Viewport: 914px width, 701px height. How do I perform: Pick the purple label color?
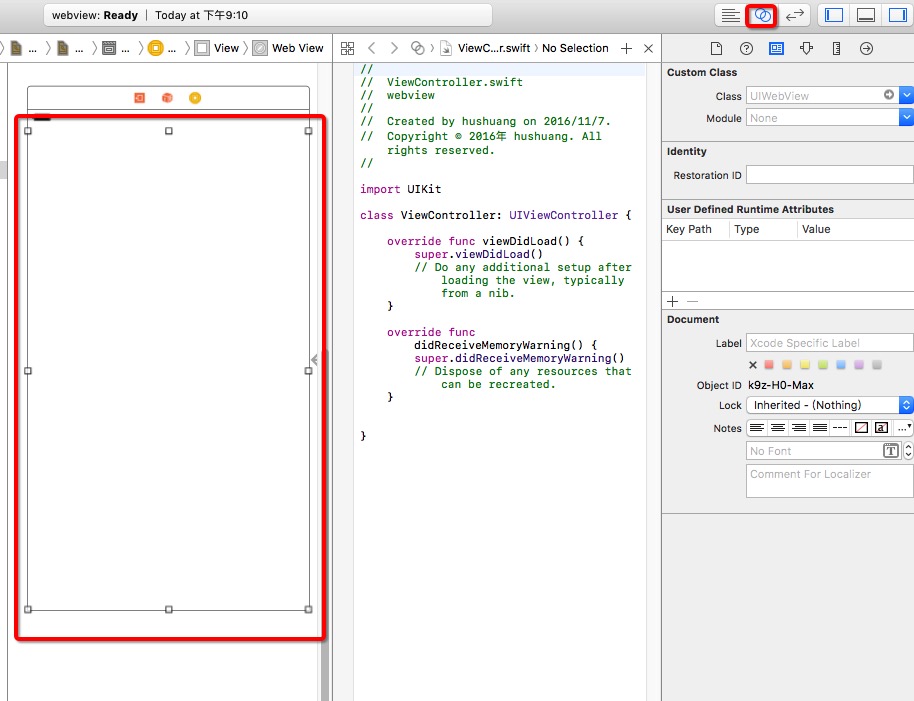(x=859, y=365)
